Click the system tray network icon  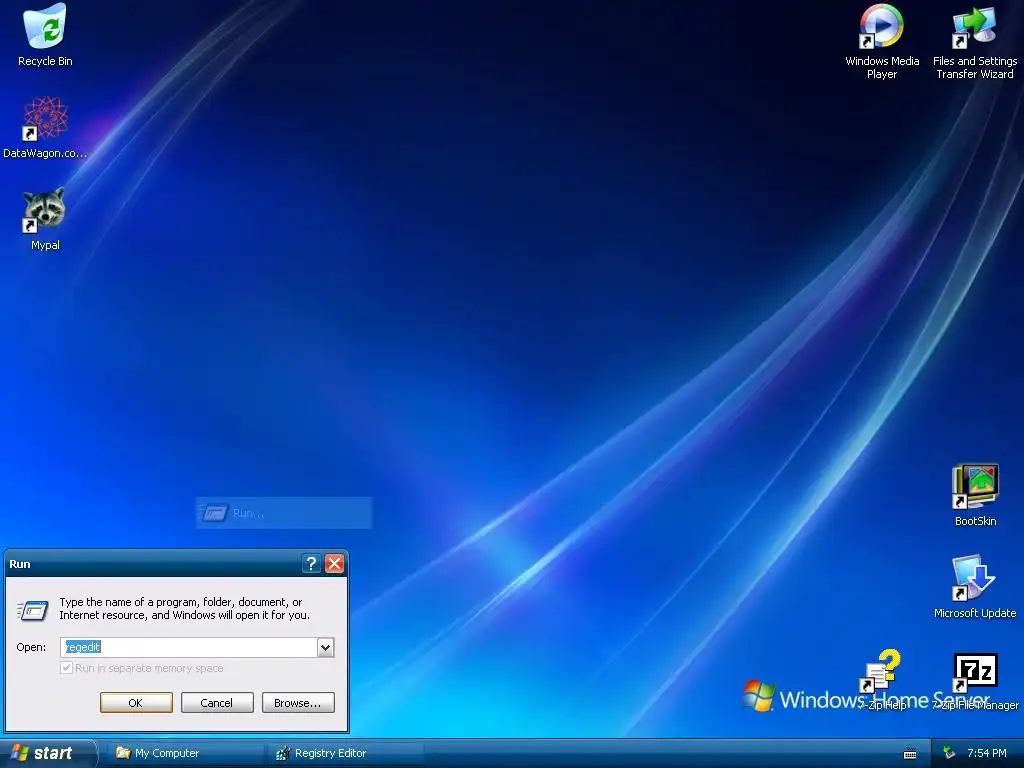[949, 753]
